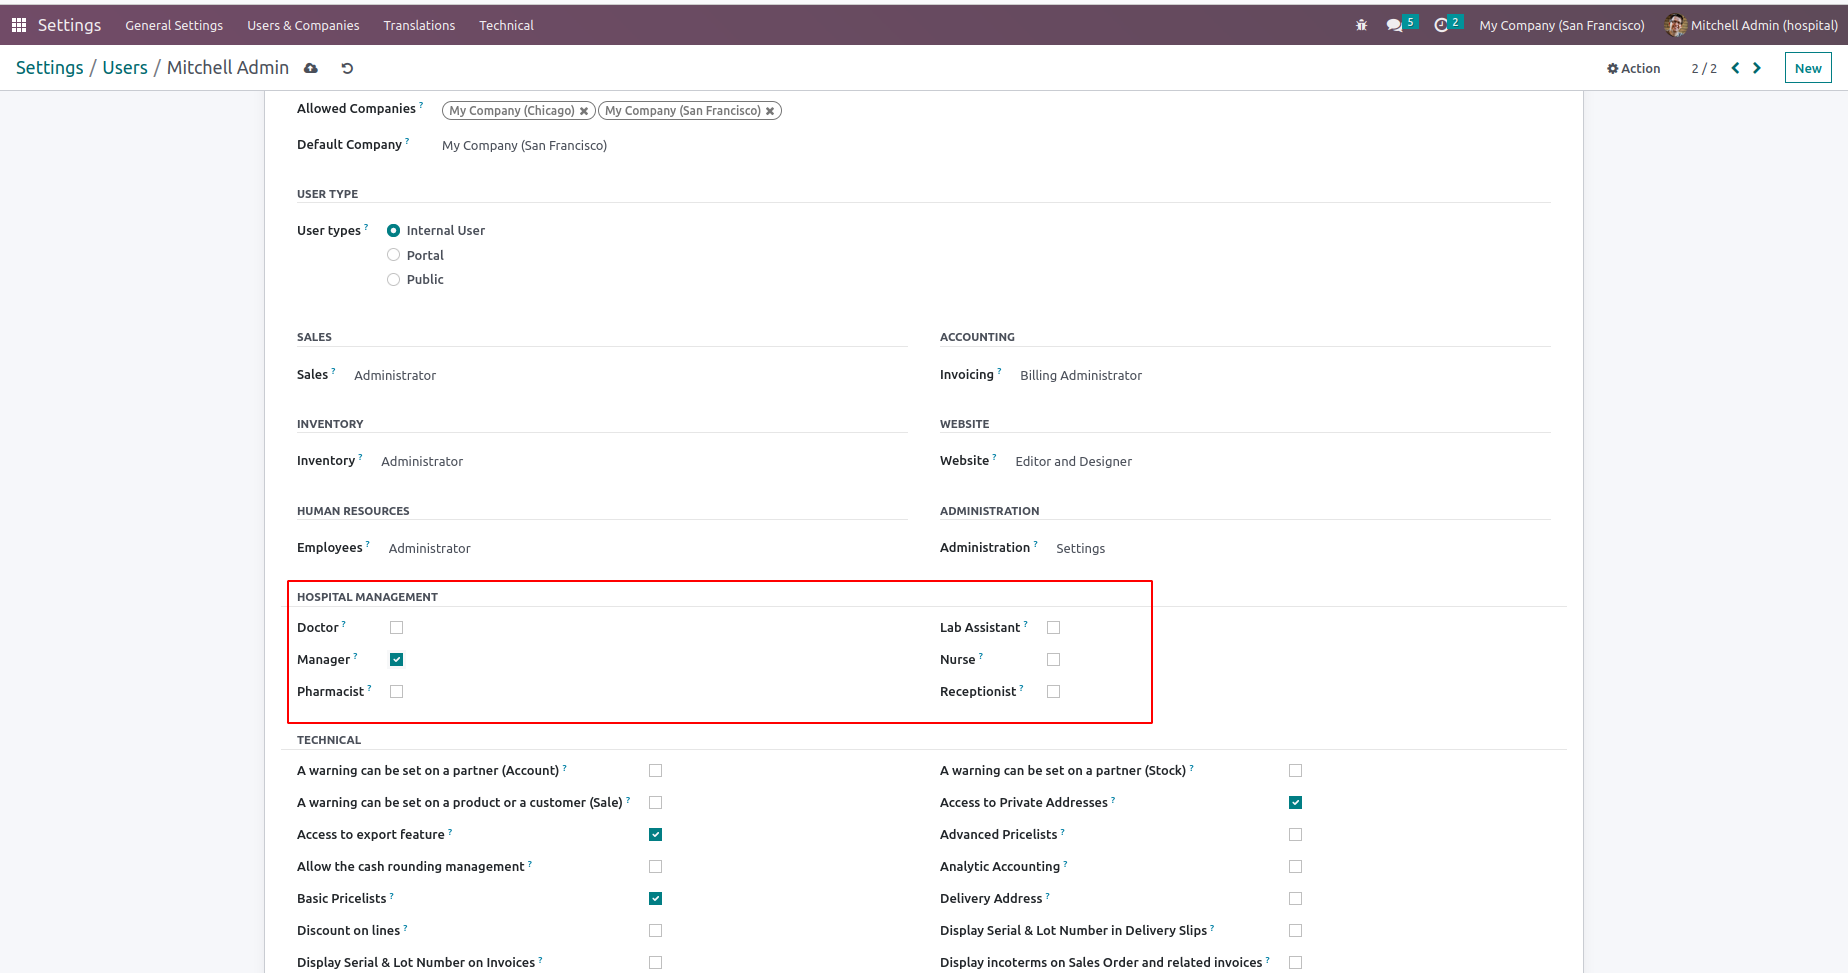This screenshot has width=1848, height=973.
Task: Open the Users & Companies menu
Action: pyautogui.click(x=303, y=25)
